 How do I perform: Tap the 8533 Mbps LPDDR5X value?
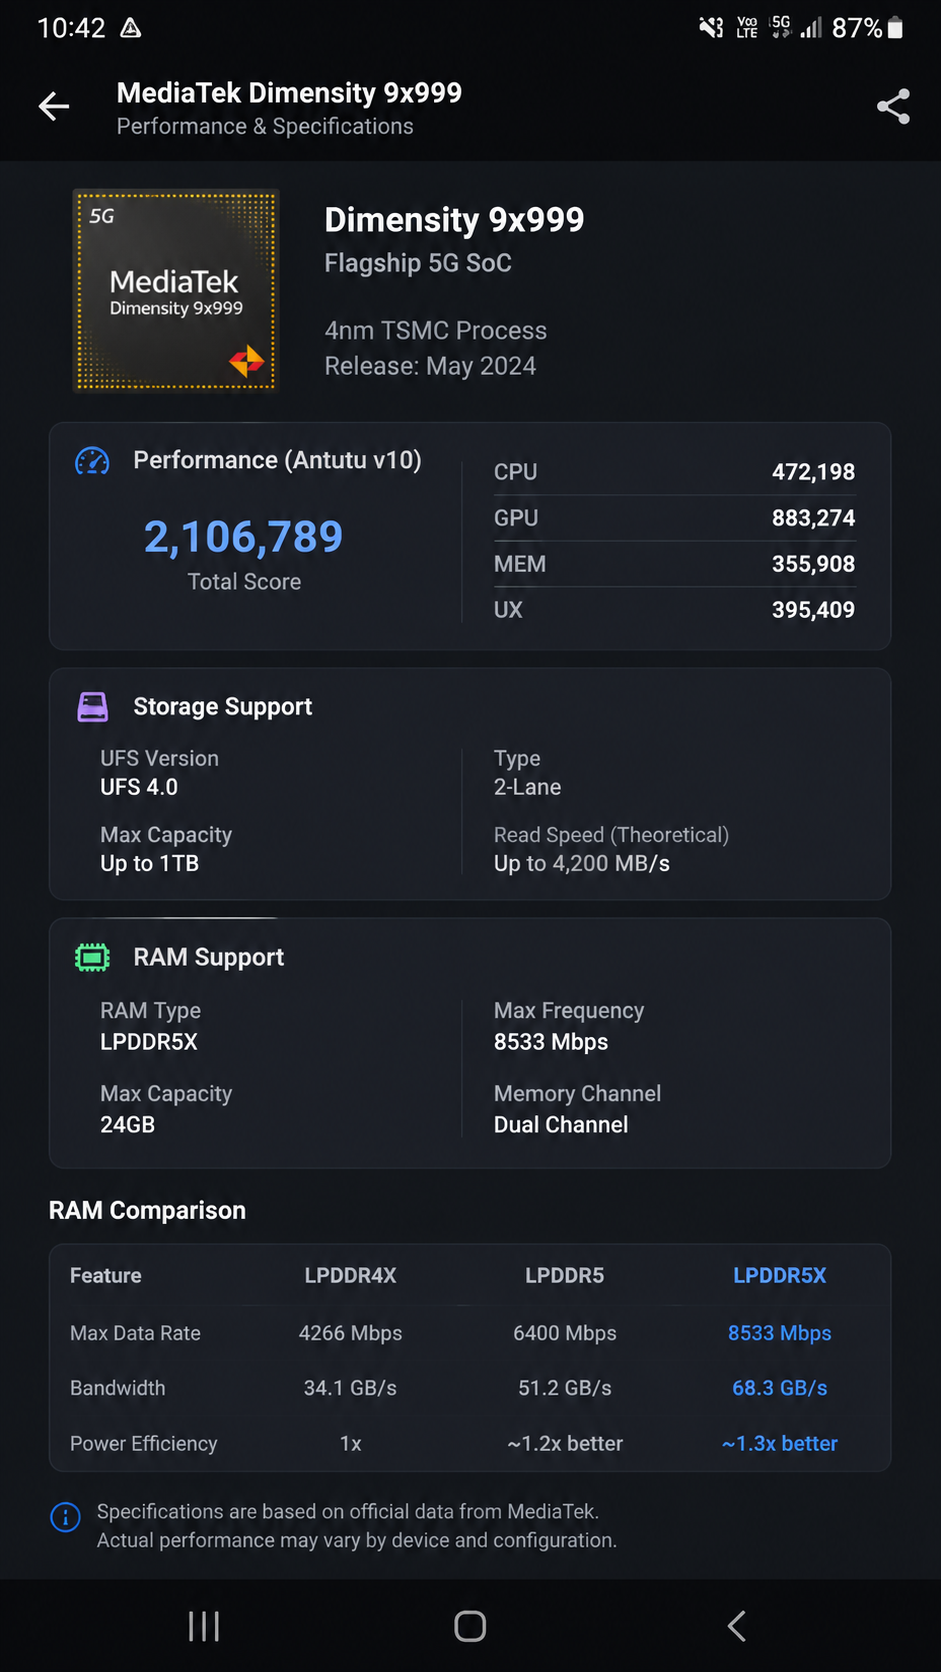click(x=780, y=1333)
